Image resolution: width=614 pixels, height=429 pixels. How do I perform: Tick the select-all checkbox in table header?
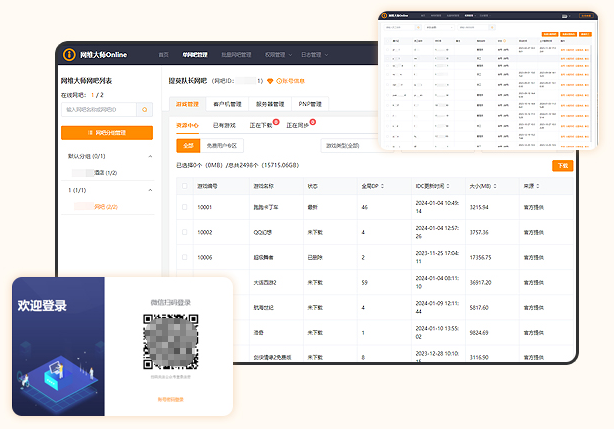tap(184, 186)
